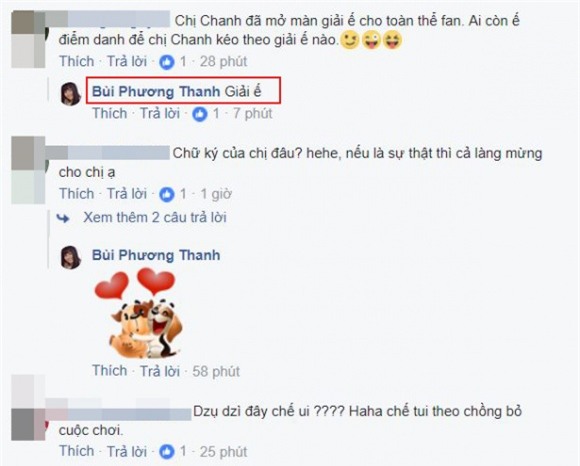
Task: Click the like count thumb icon on Chị Chanh comment
Action: [167, 62]
